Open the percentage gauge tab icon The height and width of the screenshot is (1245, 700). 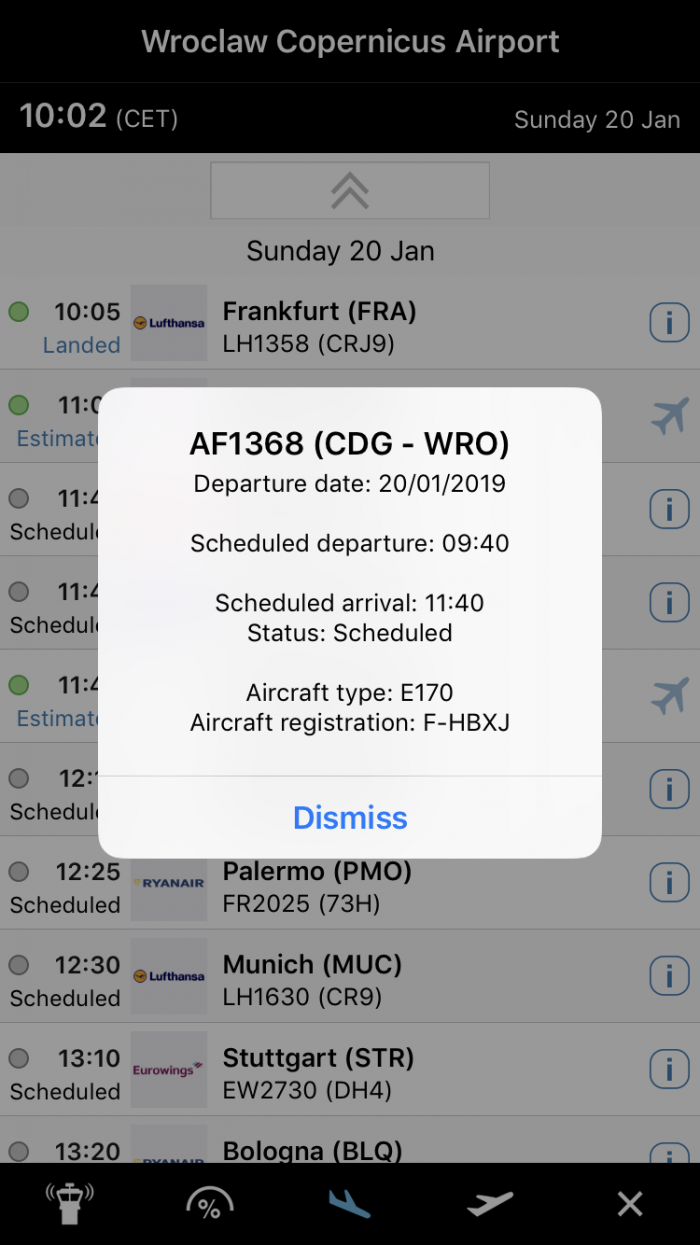209,1203
